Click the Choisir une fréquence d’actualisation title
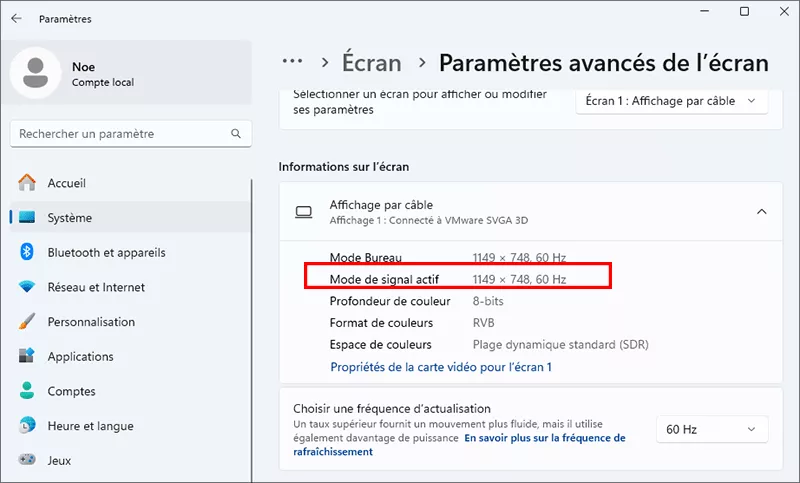 (x=392, y=409)
